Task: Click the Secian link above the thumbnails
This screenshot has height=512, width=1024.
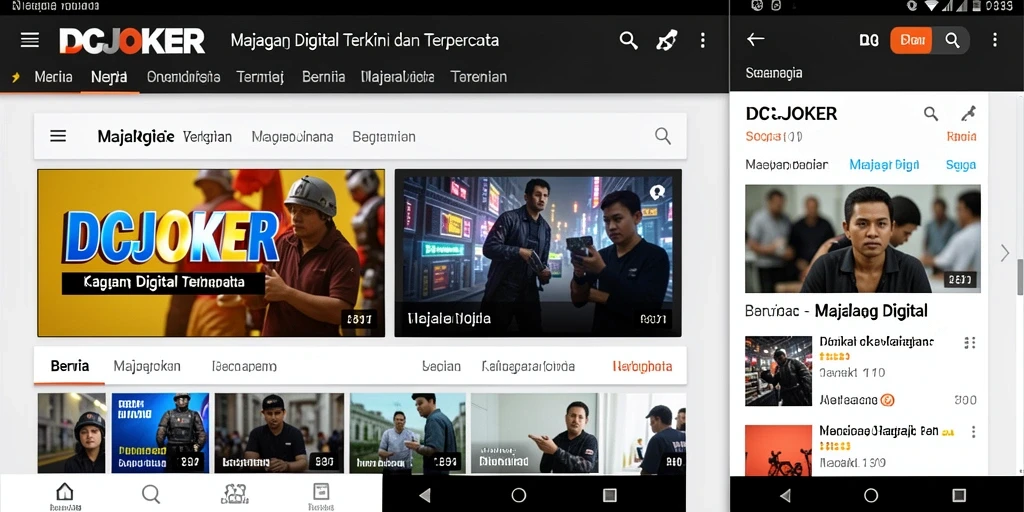Action: [441, 366]
